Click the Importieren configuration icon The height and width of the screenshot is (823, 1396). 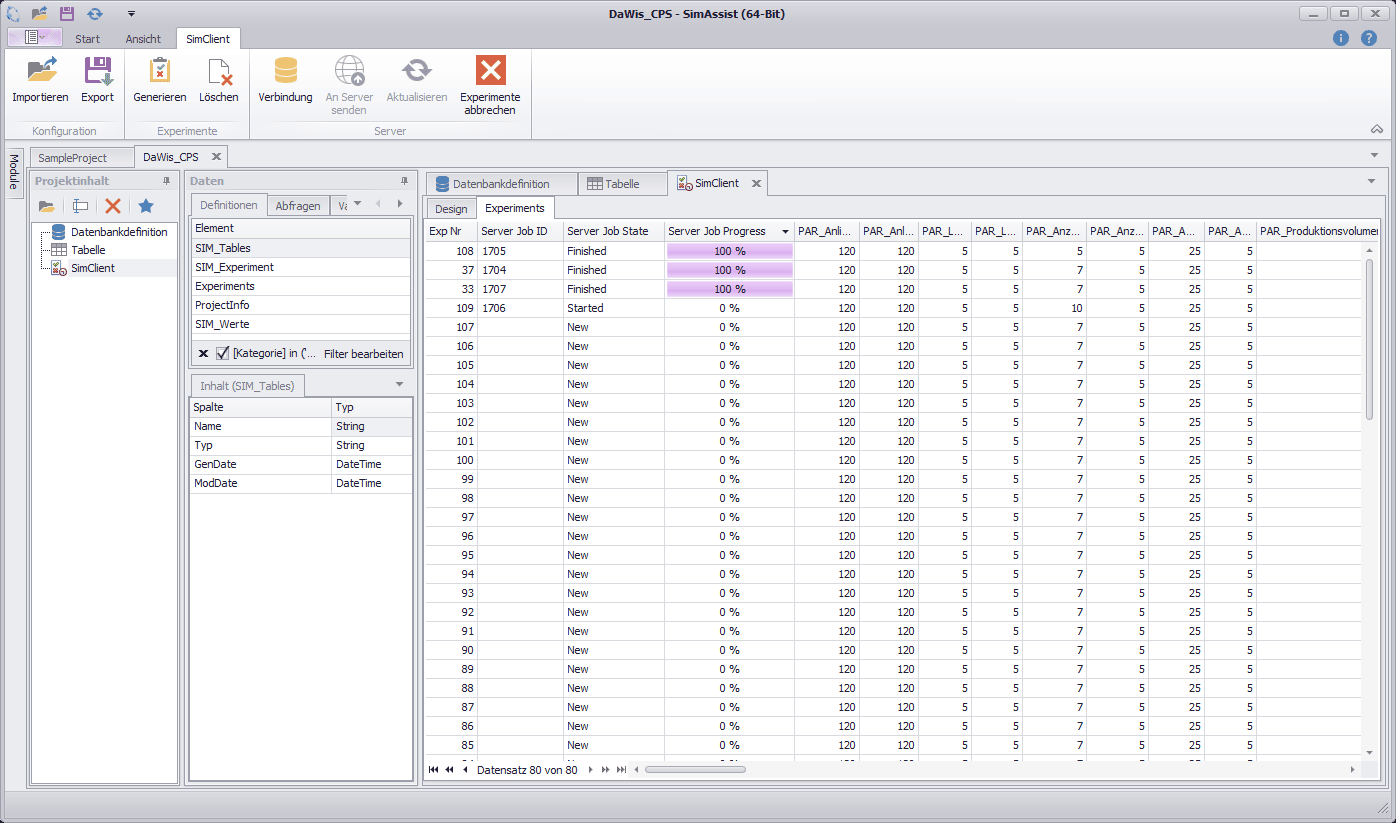click(40, 72)
